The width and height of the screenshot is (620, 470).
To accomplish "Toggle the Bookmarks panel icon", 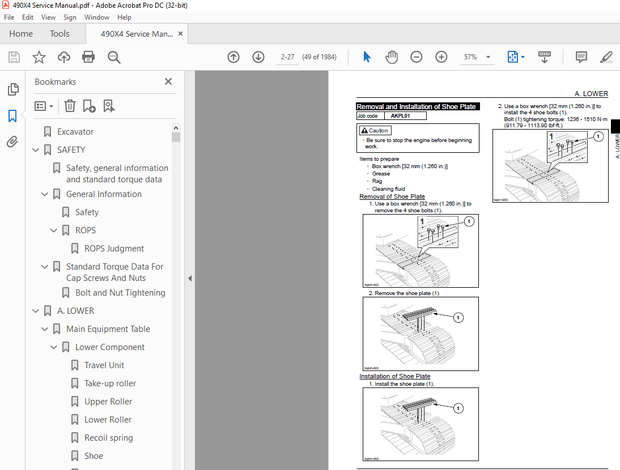I will 13,116.
